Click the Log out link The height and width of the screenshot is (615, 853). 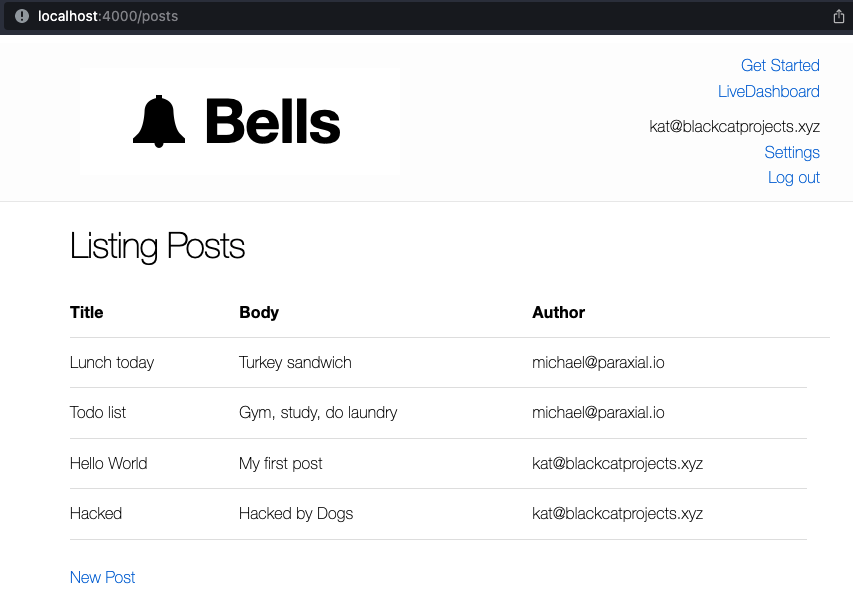coord(794,178)
